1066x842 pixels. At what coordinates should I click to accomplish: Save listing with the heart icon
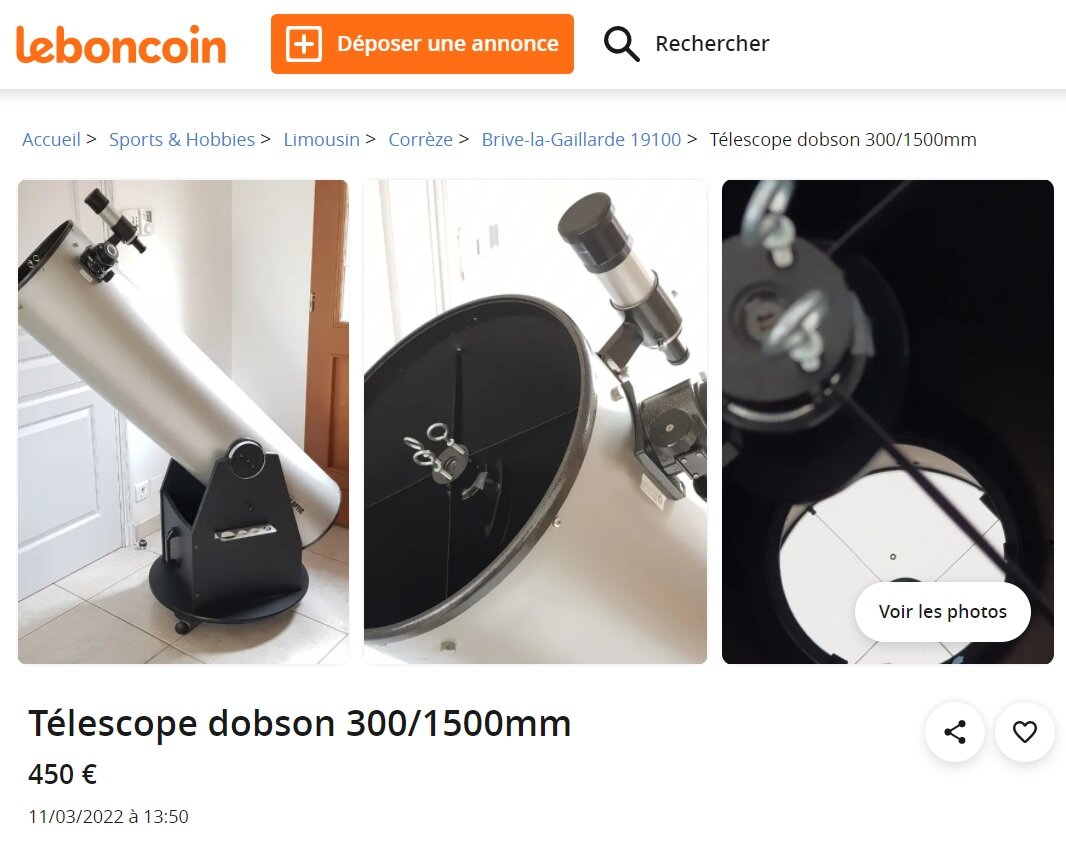1025,732
